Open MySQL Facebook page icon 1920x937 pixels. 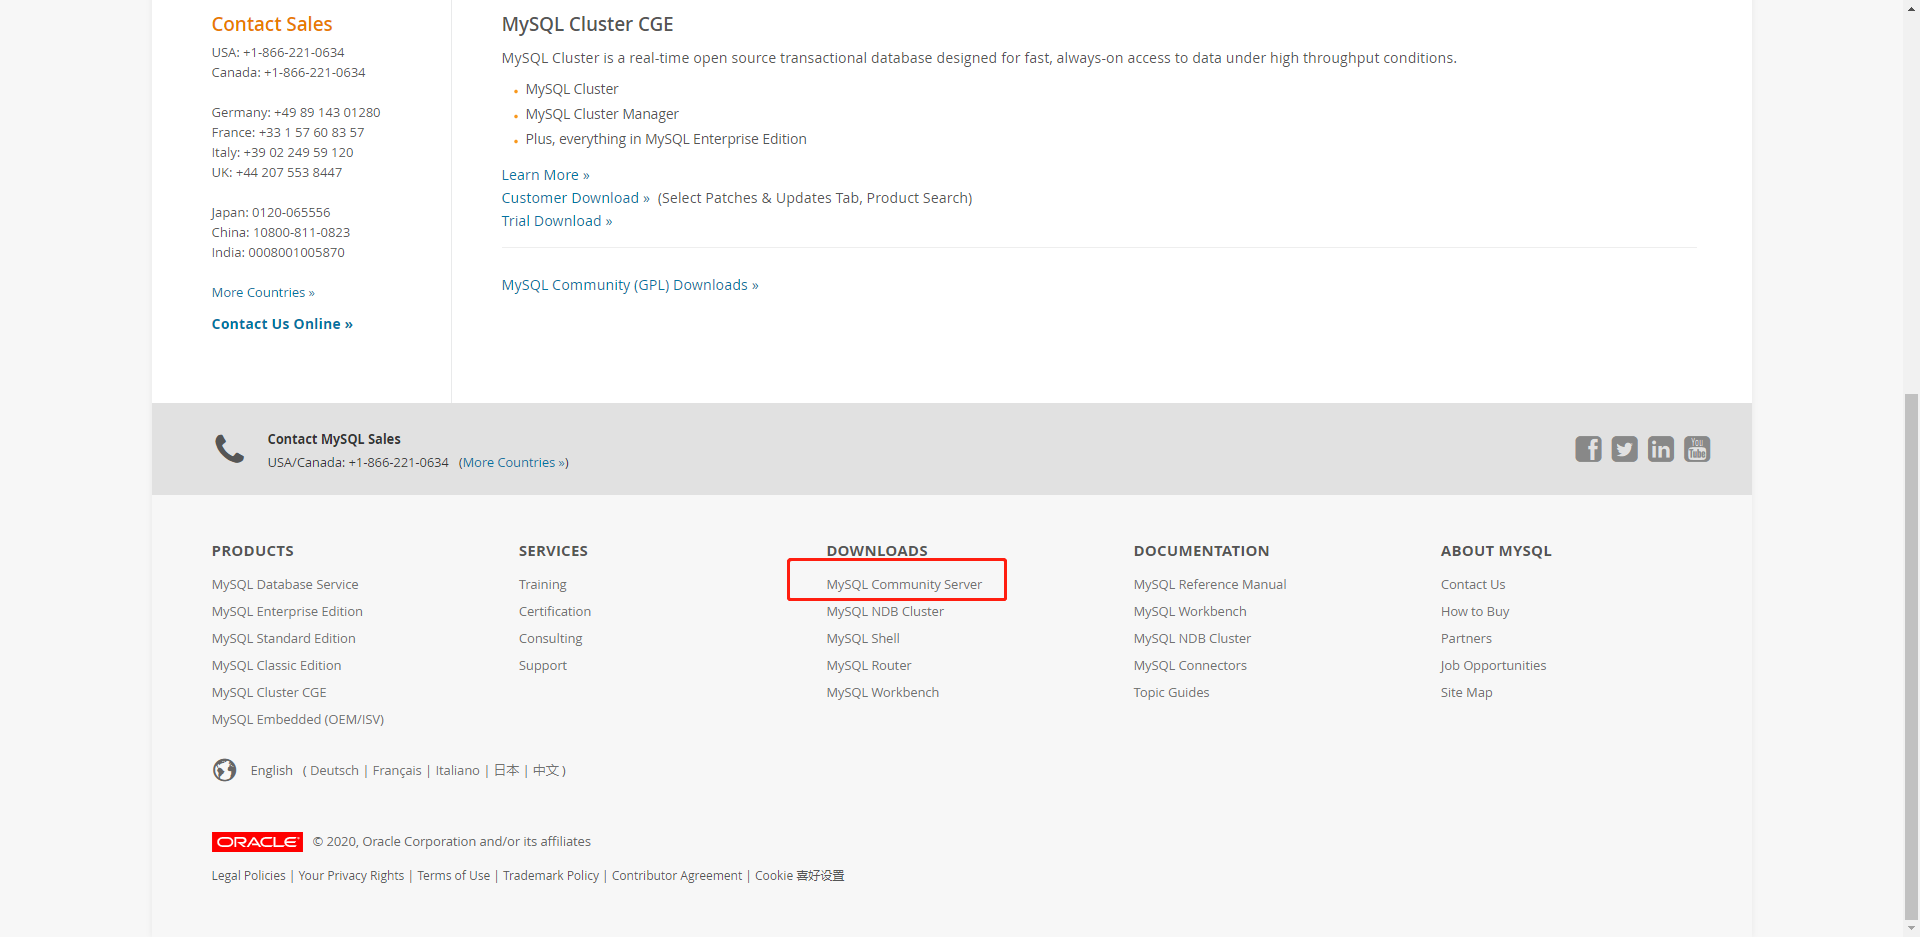click(1588, 449)
